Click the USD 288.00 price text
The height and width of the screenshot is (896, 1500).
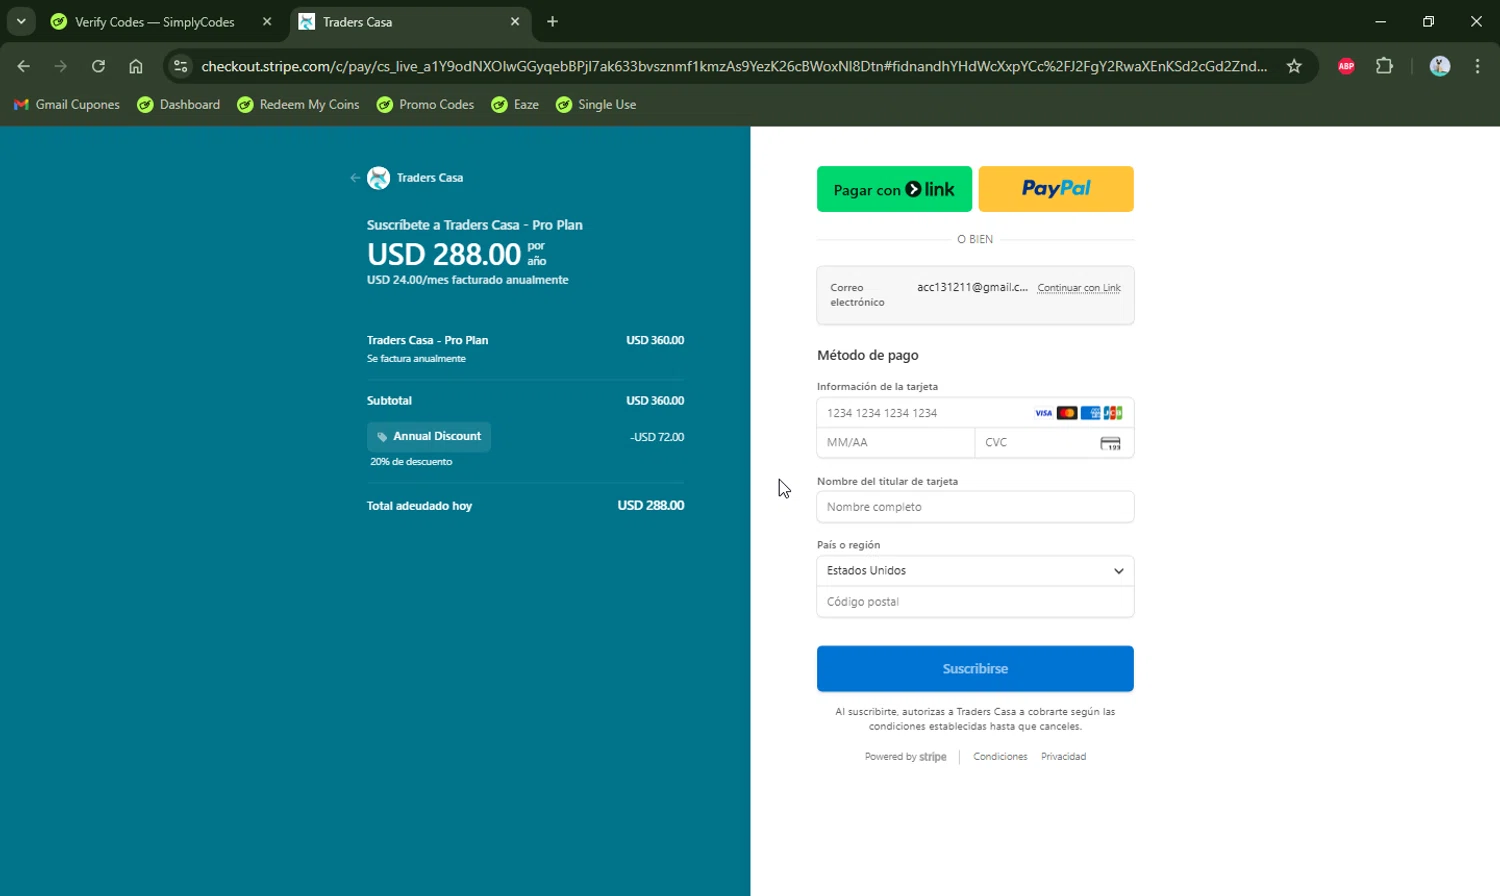coord(444,254)
